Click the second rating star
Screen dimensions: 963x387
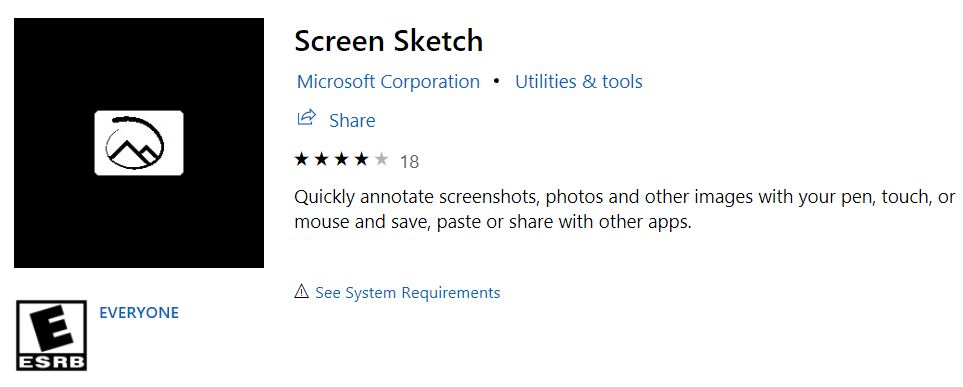321,160
